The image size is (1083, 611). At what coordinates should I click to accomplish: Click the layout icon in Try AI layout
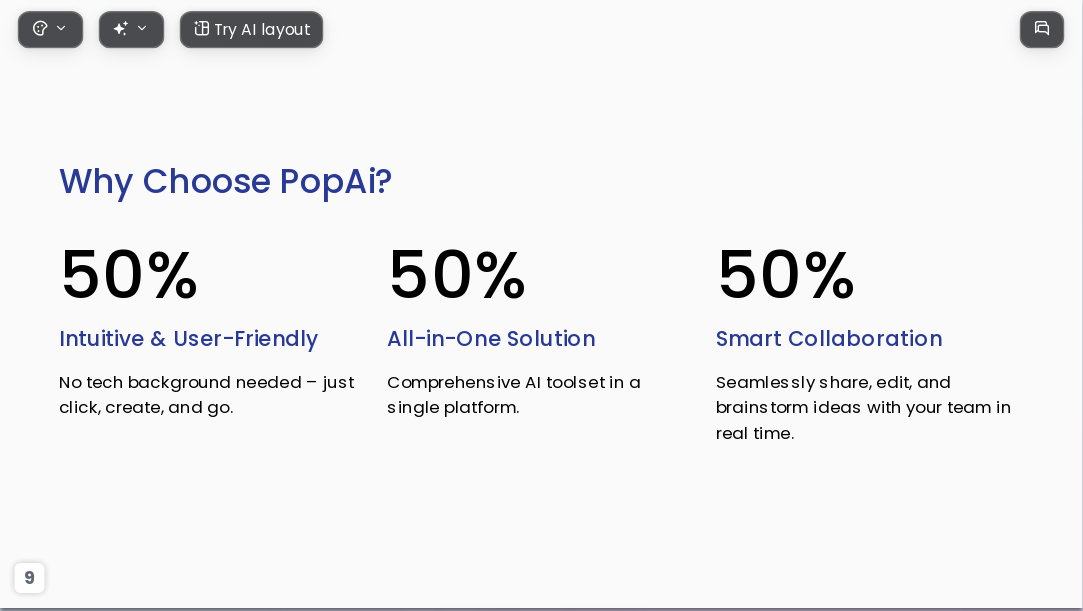click(x=201, y=29)
